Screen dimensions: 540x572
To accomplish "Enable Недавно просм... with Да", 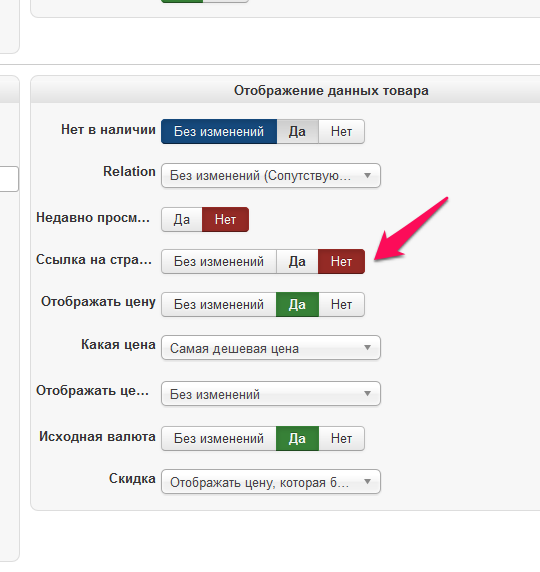I will 182,220.
